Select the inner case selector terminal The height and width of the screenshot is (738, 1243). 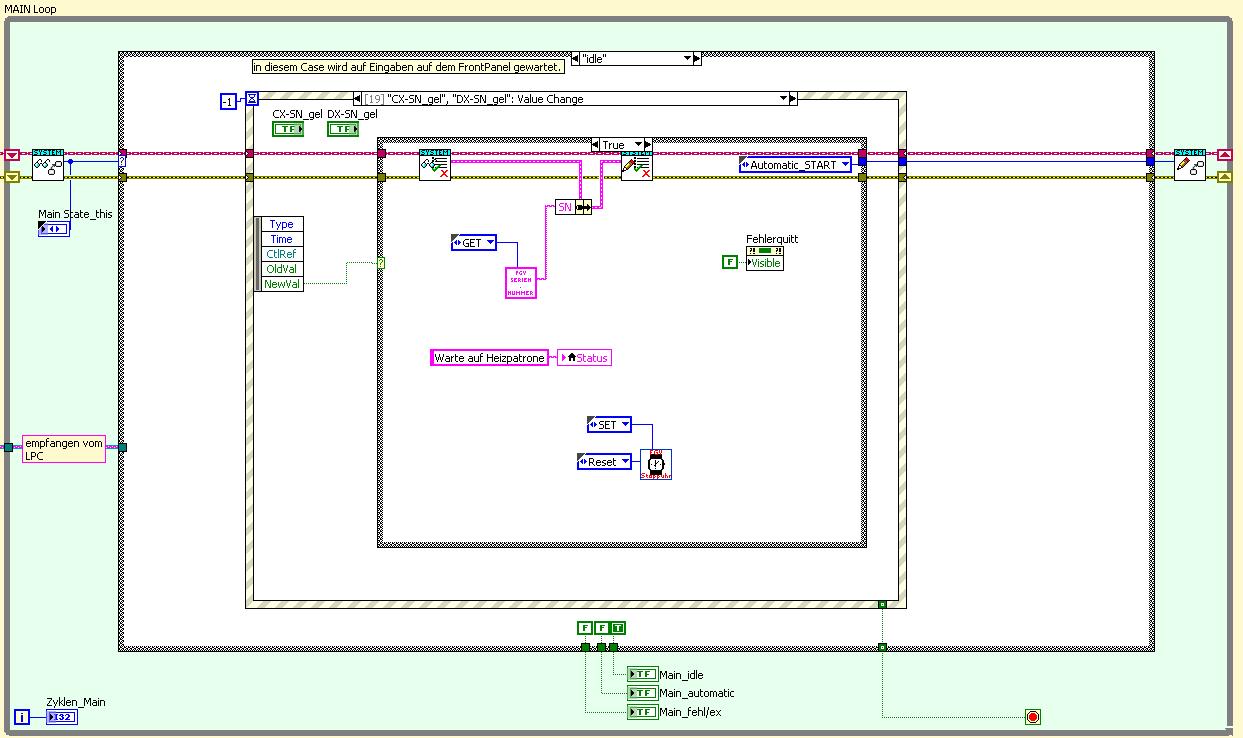tap(381, 263)
